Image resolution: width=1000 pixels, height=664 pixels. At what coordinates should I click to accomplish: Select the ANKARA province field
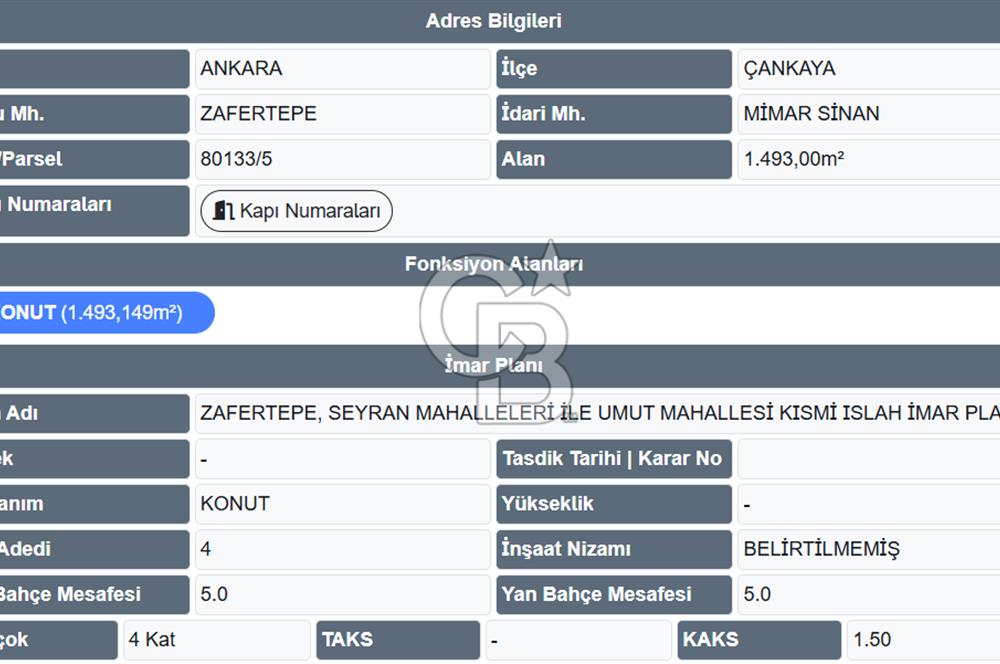click(342, 68)
